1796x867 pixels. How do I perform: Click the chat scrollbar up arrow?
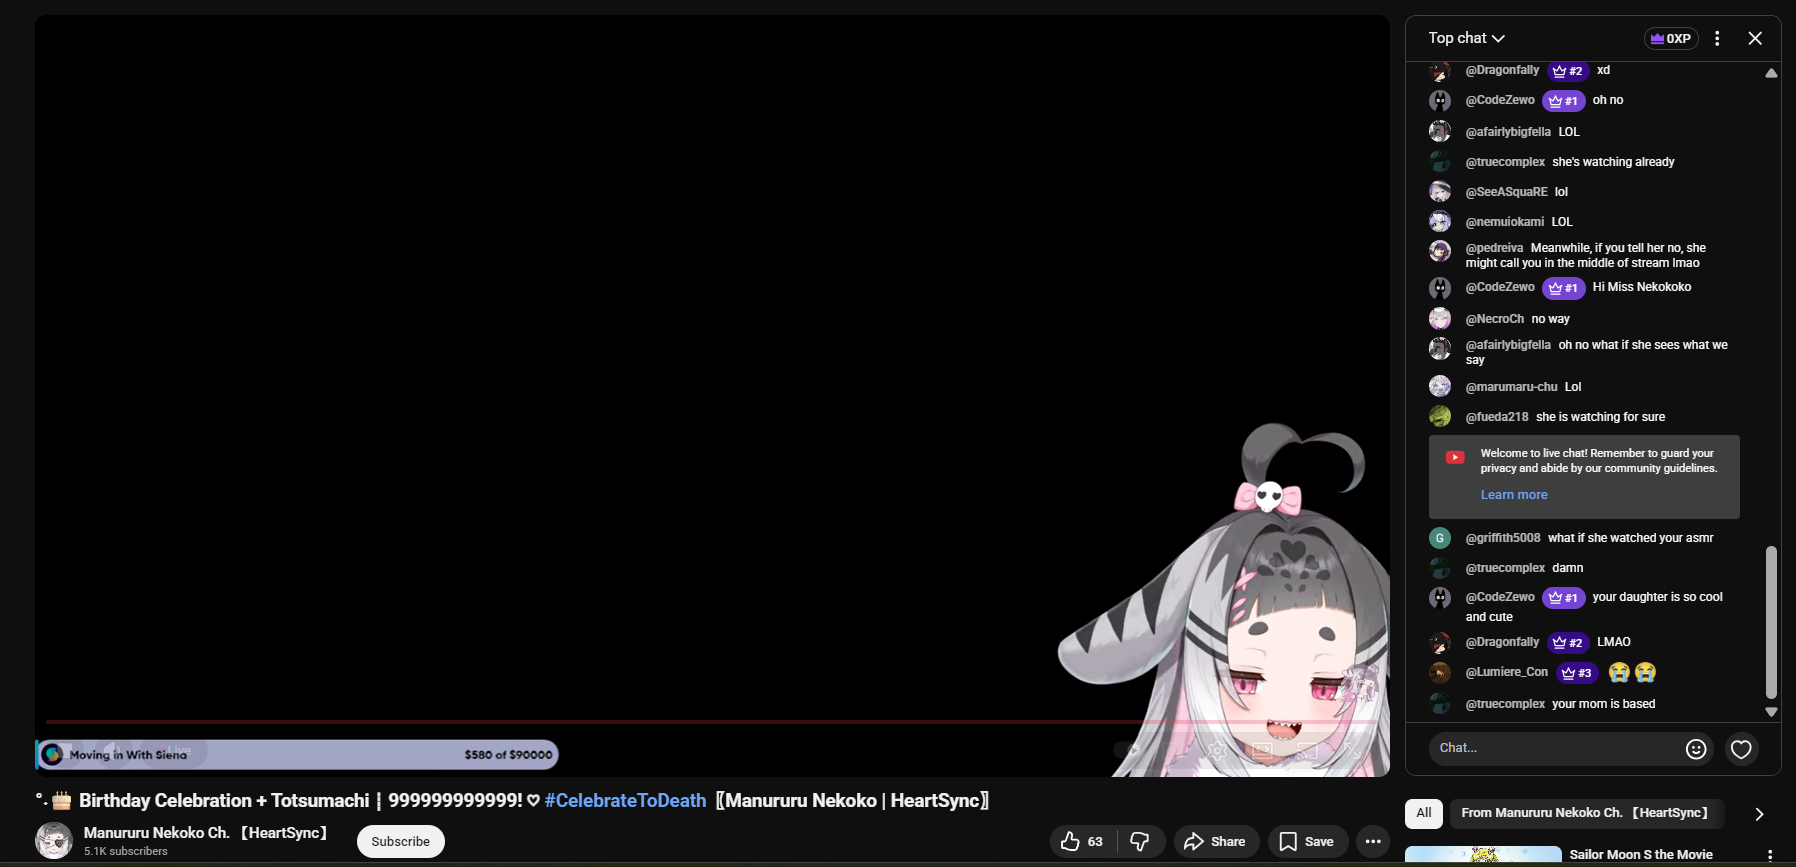click(x=1771, y=73)
